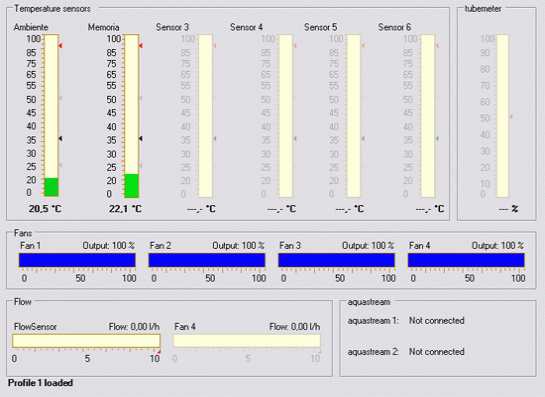Viewport: 545px width, 397px height.
Task: Click the Fan 3 blue output bar
Action: (336, 260)
